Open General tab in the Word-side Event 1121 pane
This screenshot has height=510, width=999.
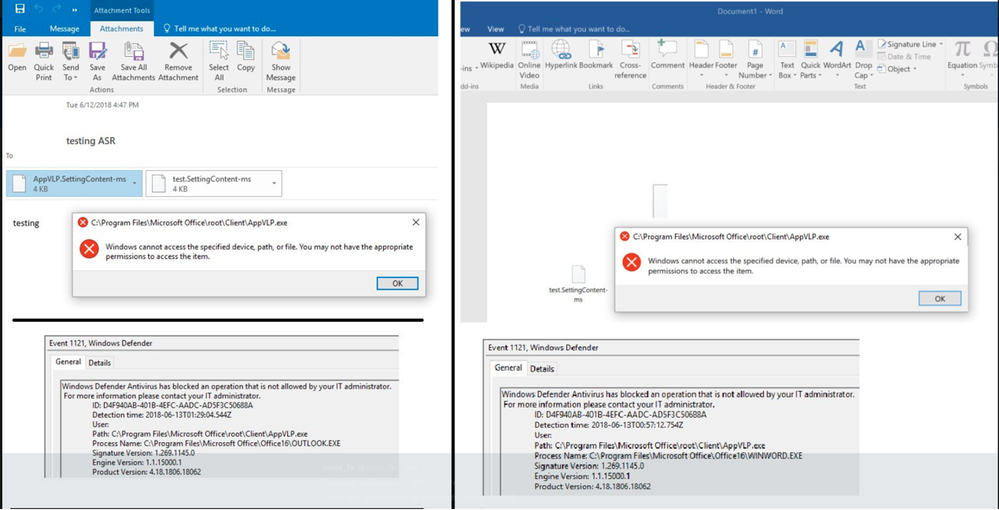[508, 368]
